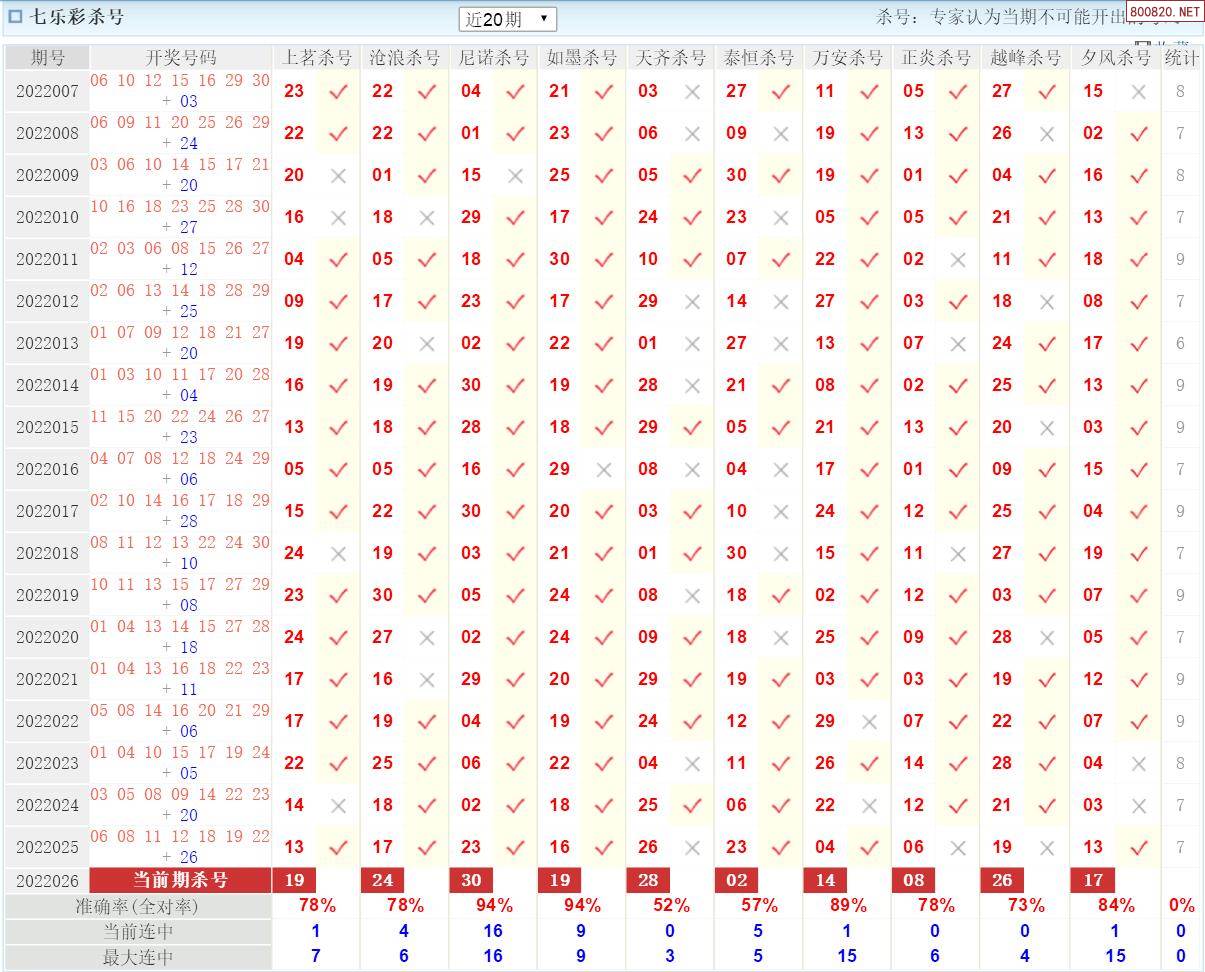Click red badge 17 under 夕风杀号

point(1092,880)
